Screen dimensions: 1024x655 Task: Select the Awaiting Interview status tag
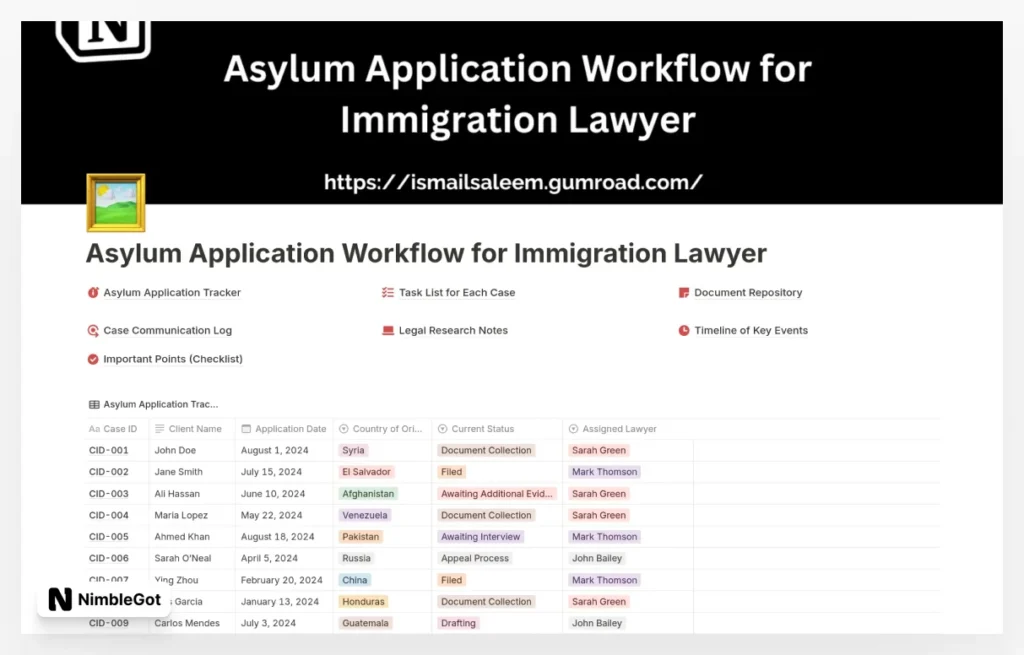click(481, 537)
